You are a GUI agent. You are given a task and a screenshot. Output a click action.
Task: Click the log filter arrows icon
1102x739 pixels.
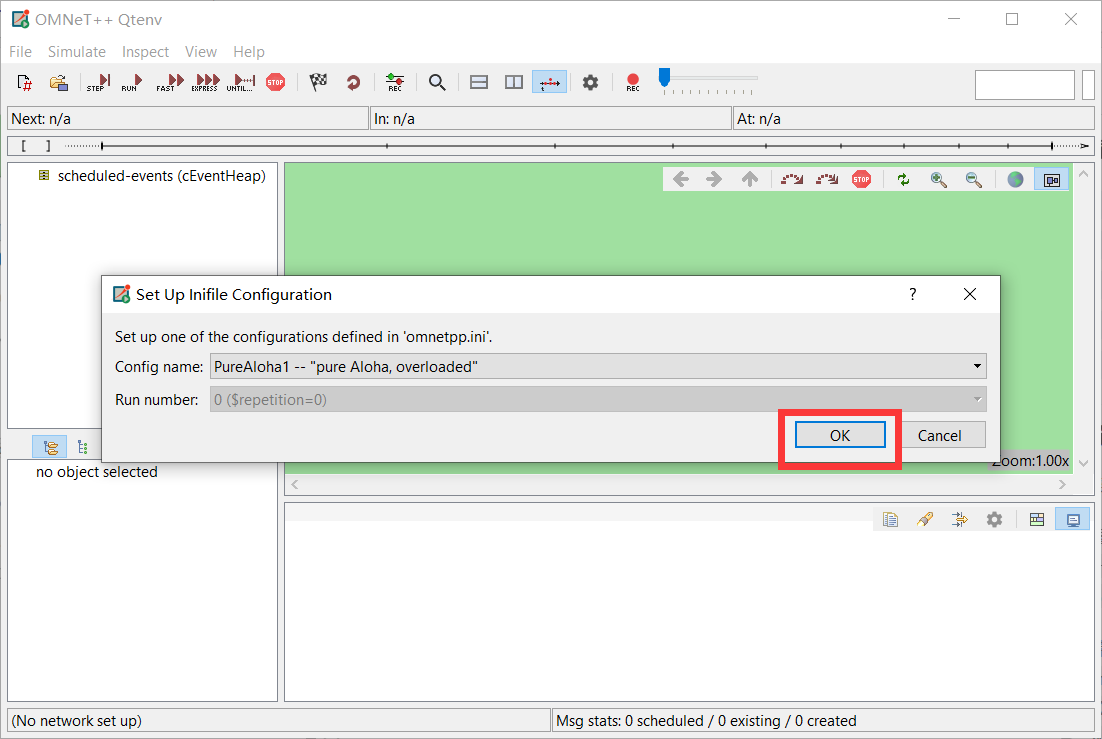(x=959, y=520)
